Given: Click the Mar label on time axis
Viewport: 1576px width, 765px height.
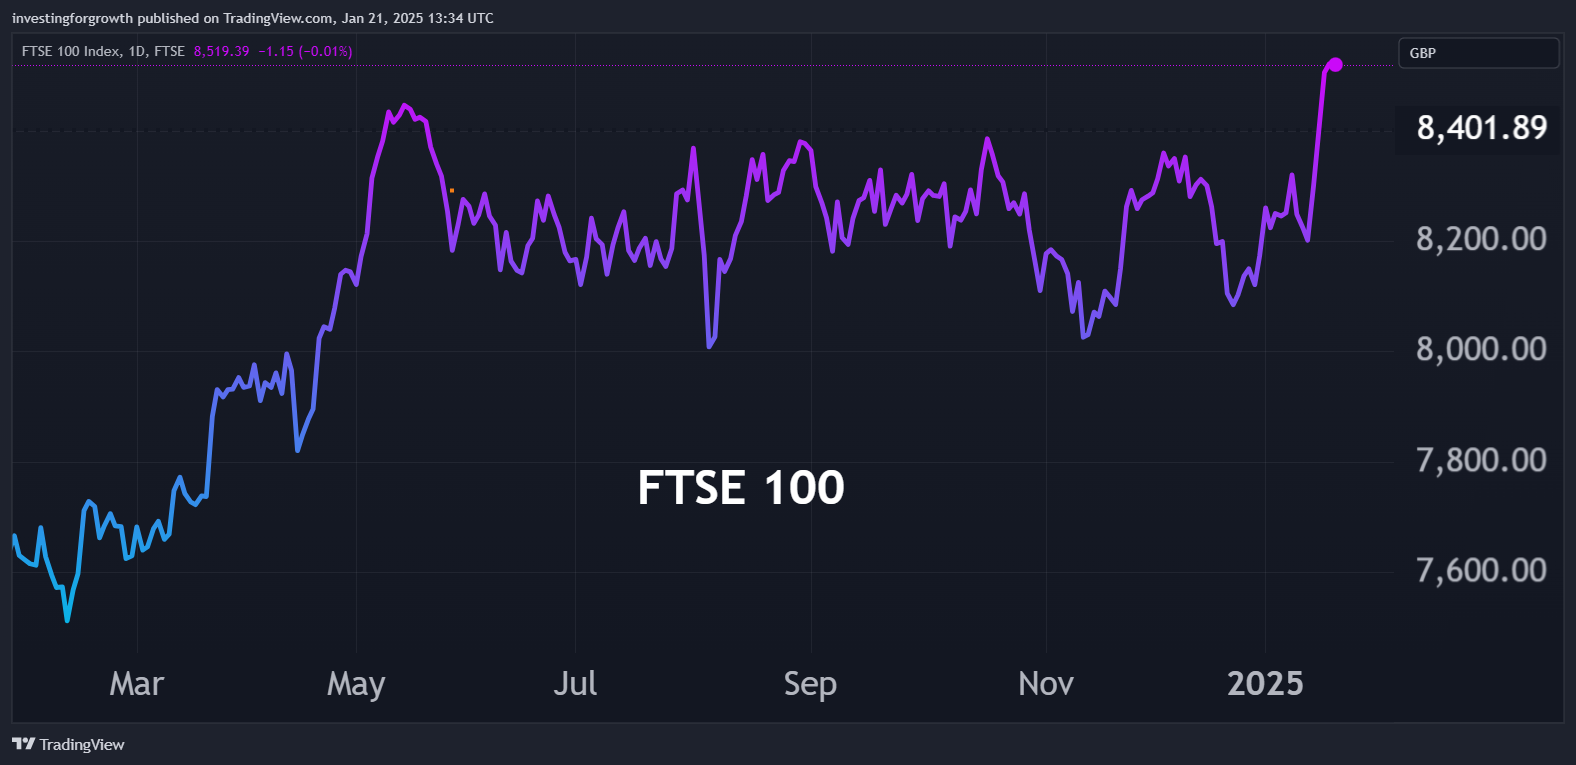Looking at the screenshot, I should (137, 684).
